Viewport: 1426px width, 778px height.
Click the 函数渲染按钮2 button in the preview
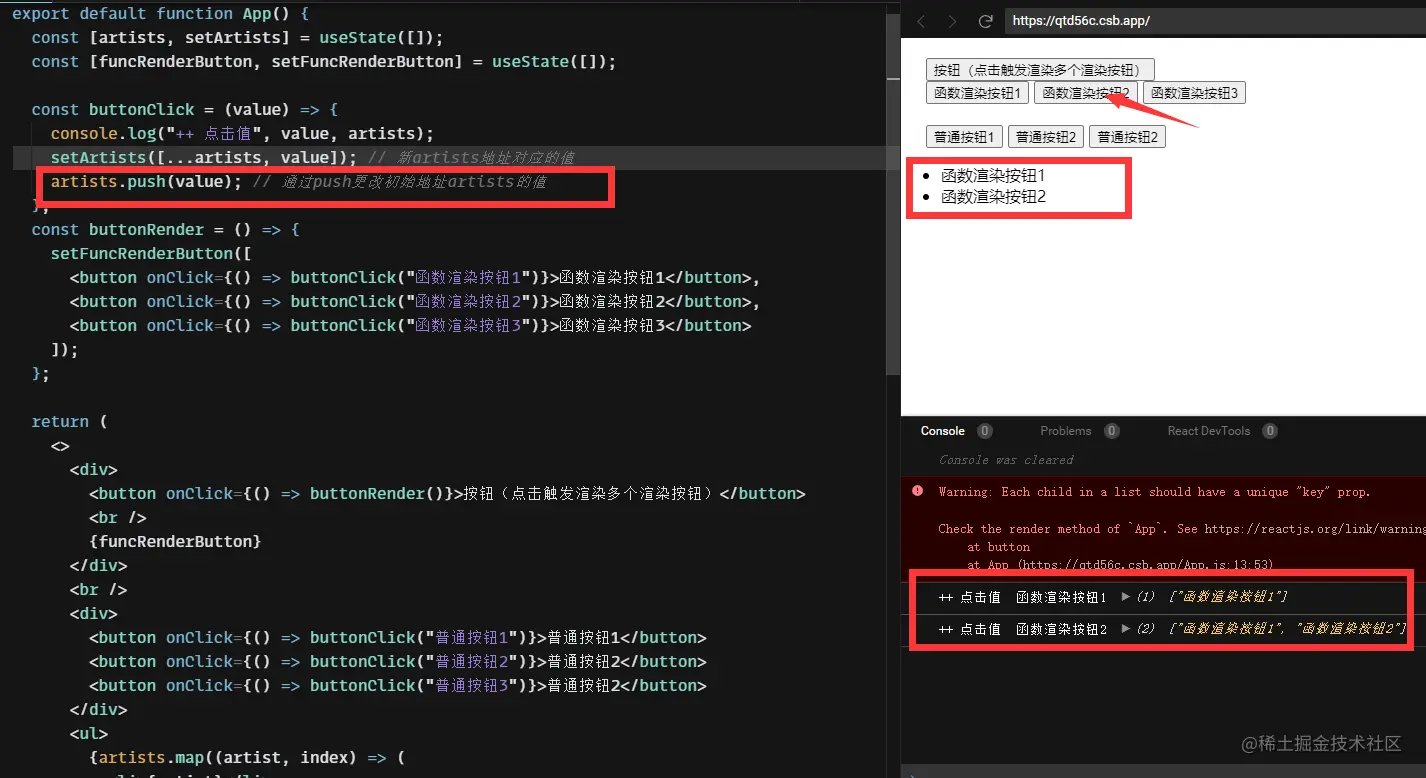click(1086, 93)
